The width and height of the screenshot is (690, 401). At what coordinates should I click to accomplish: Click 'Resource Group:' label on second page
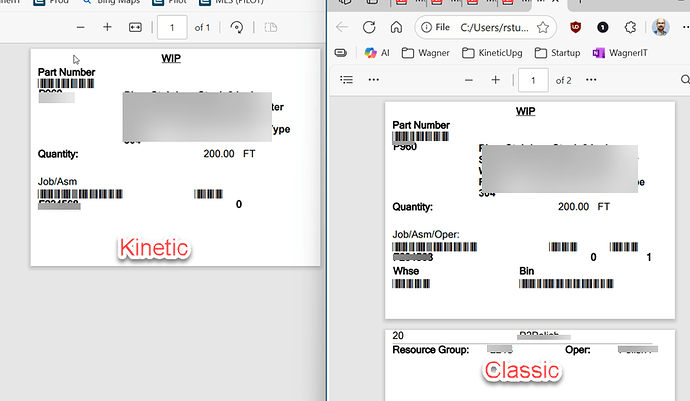[x=431, y=350]
